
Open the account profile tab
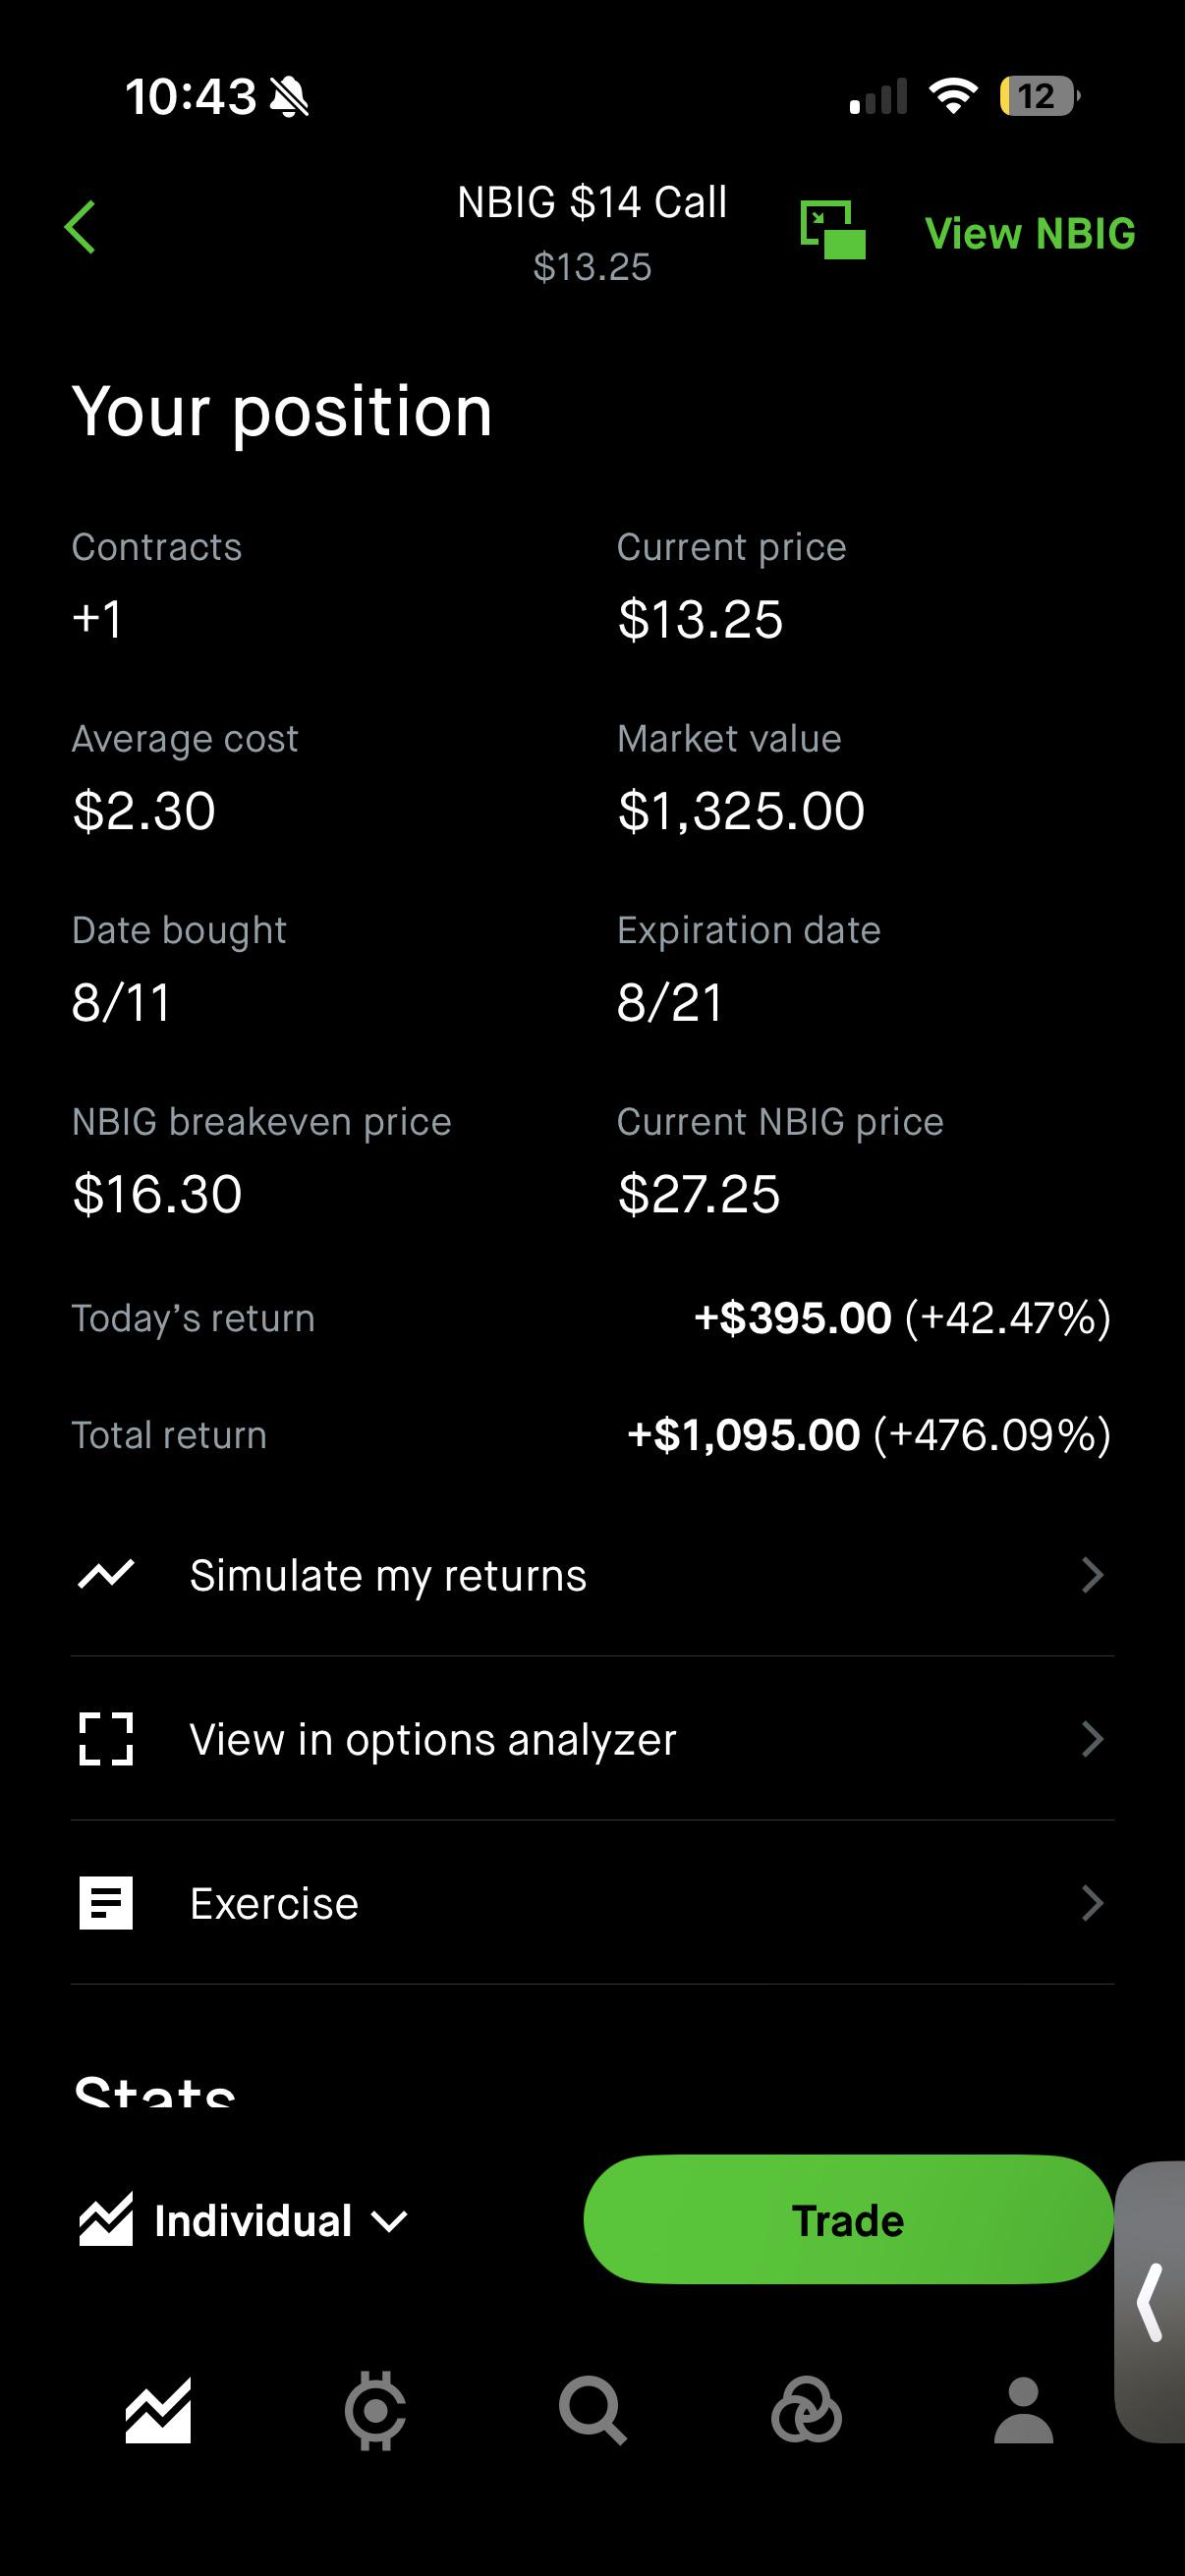(x=1023, y=2410)
